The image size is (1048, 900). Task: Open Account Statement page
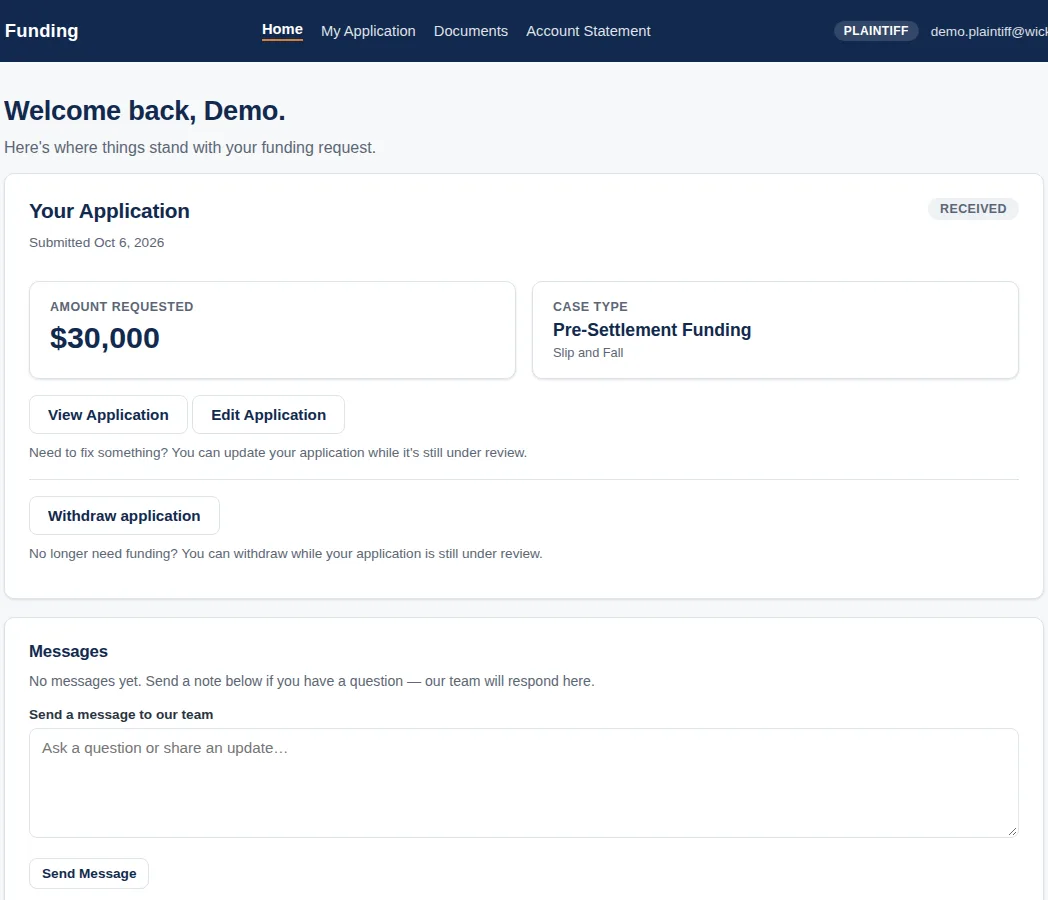click(x=587, y=31)
